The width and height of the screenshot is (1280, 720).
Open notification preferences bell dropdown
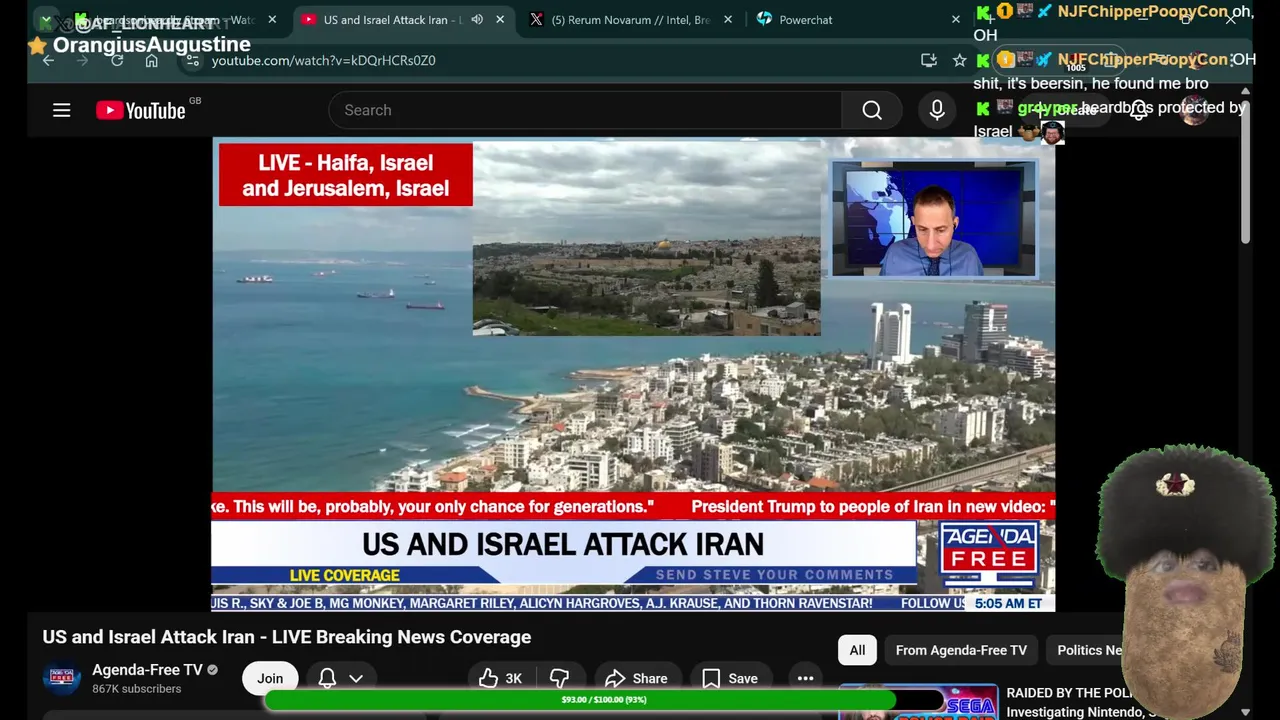pyautogui.click(x=340, y=678)
